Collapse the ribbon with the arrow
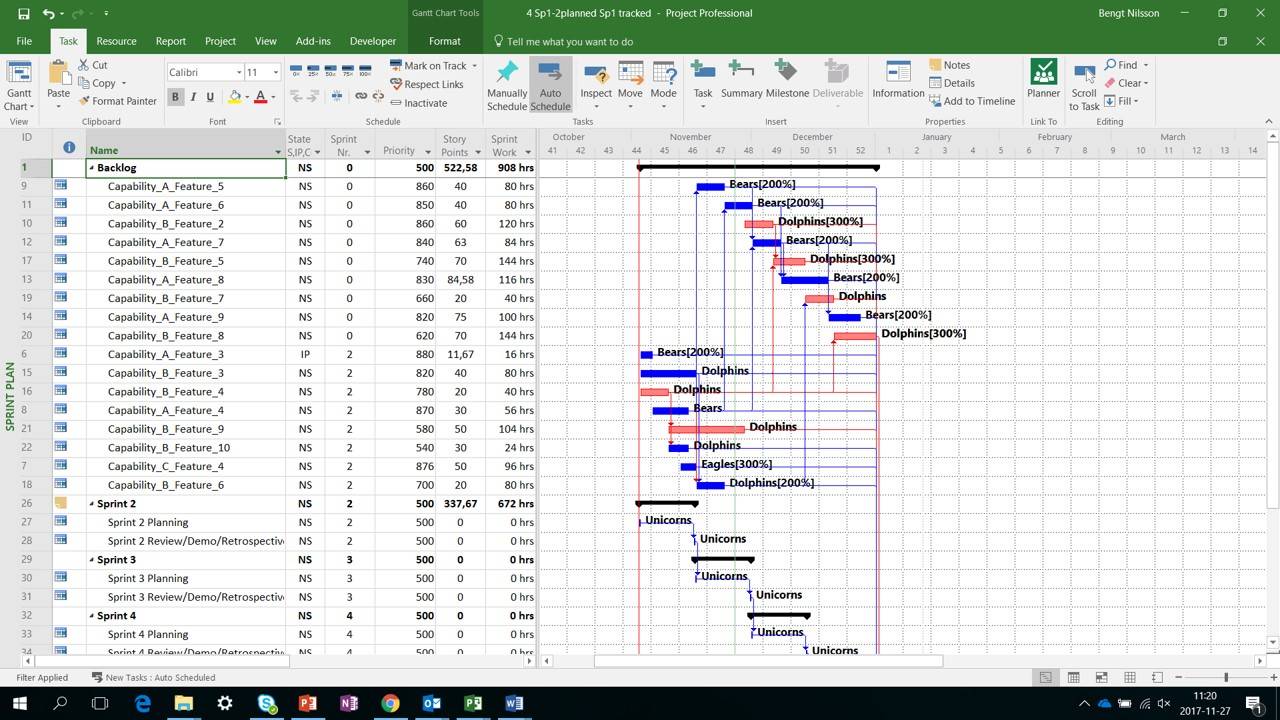 tap(1269, 121)
